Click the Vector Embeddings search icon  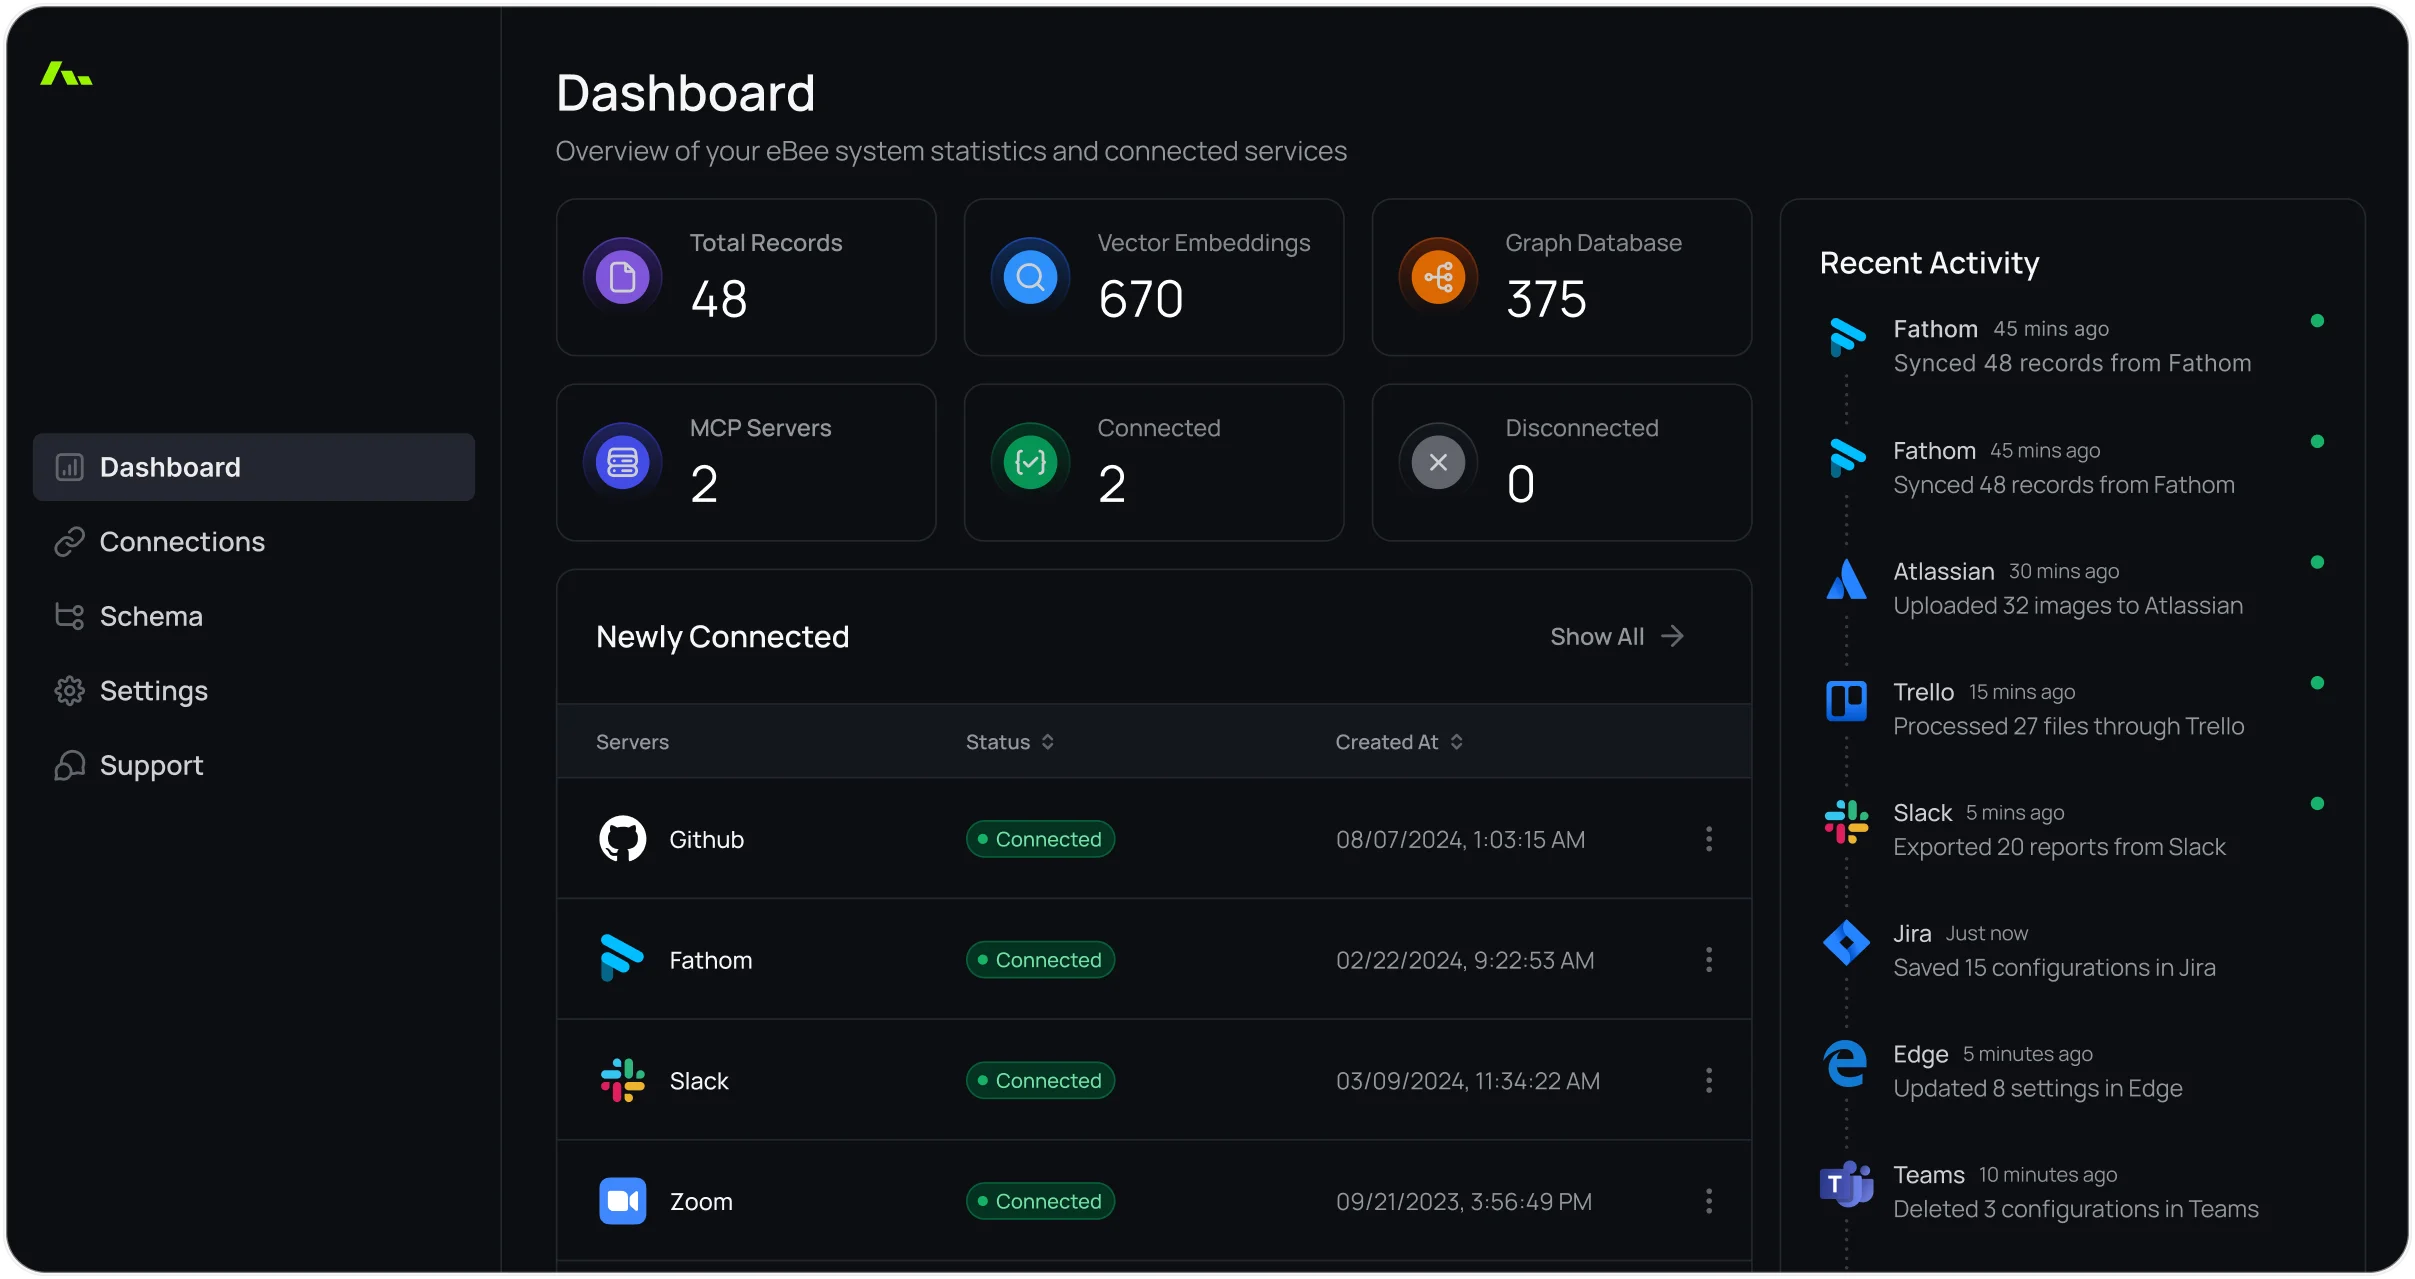(1031, 277)
